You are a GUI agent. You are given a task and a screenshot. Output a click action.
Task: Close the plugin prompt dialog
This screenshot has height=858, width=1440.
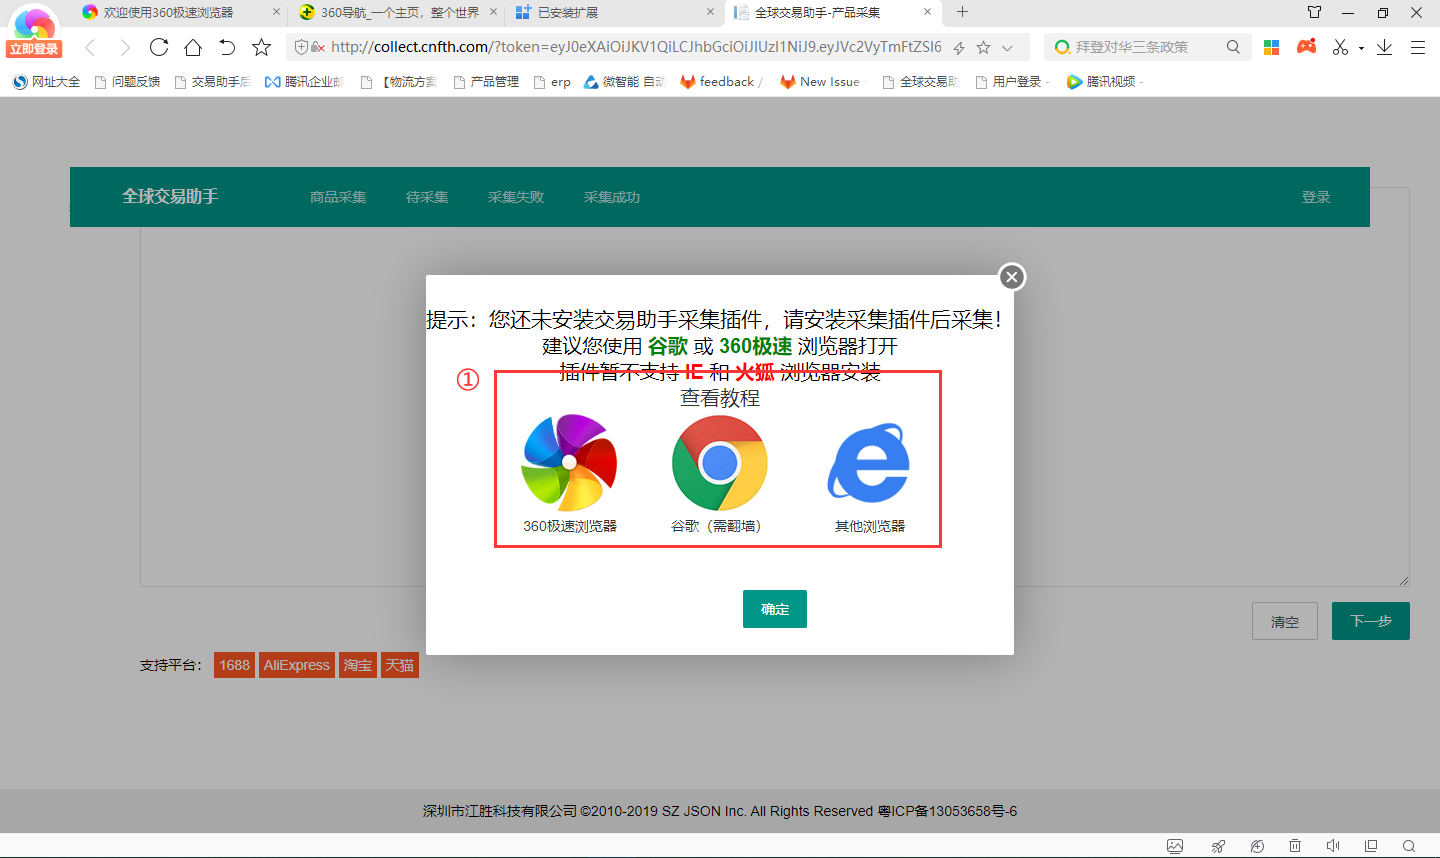click(1012, 277)
